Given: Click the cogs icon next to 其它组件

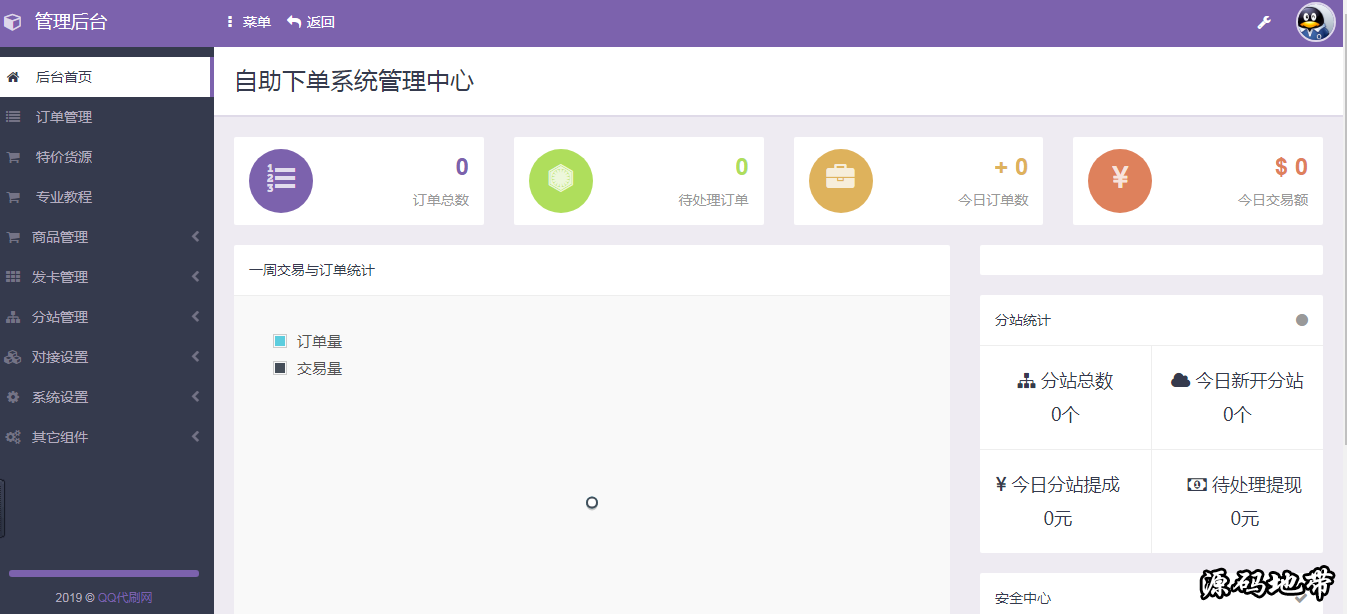Looking at the screenshot, I should coord(13,437).
